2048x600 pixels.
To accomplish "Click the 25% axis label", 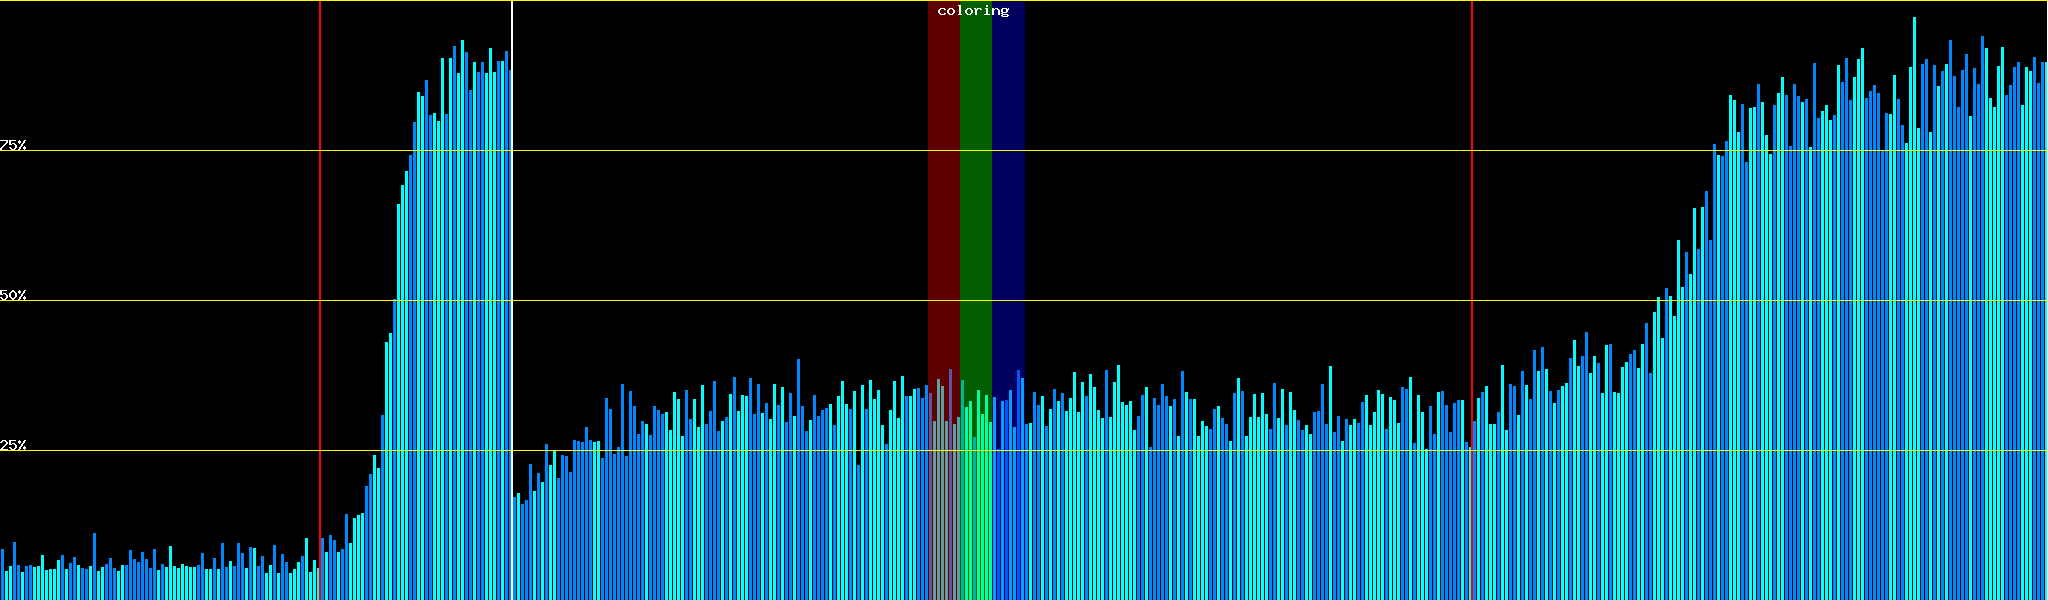I will click(13, 445).
